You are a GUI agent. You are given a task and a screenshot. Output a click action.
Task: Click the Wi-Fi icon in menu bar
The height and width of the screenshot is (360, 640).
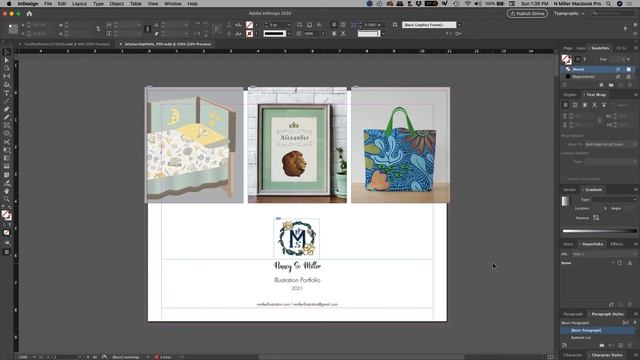(467, 4)
